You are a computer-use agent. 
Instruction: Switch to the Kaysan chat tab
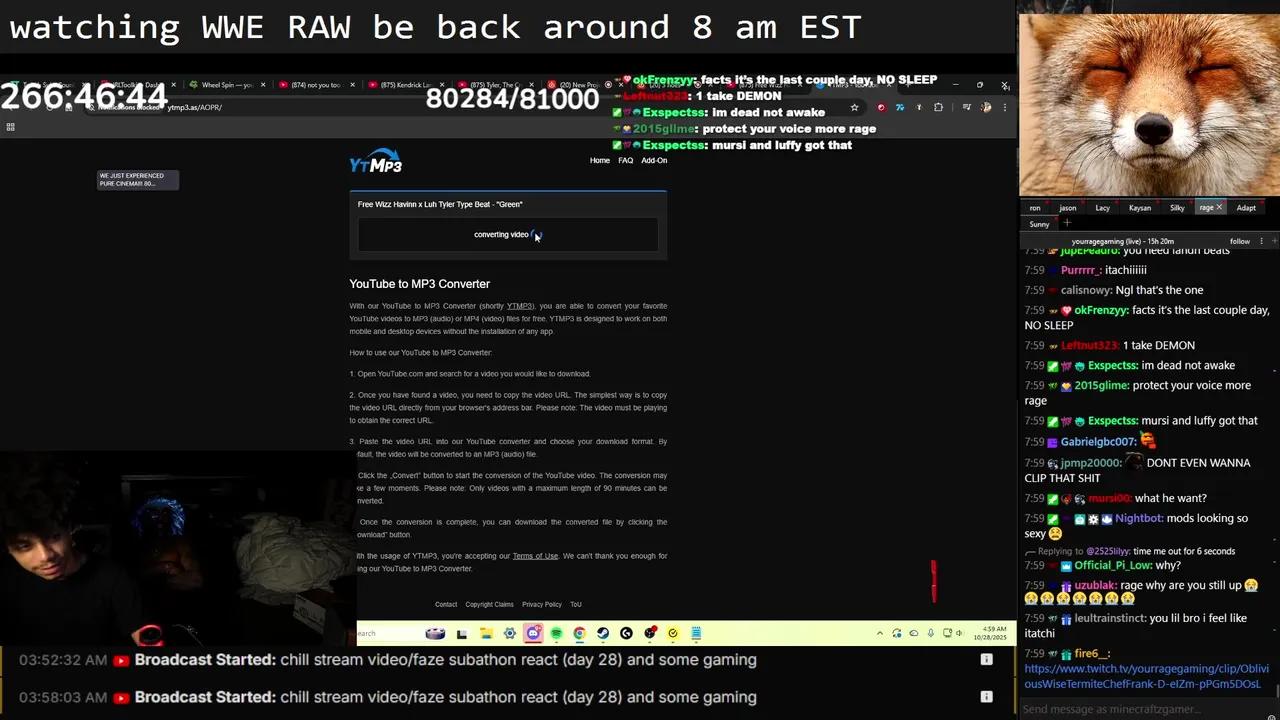coord(1140,208)
